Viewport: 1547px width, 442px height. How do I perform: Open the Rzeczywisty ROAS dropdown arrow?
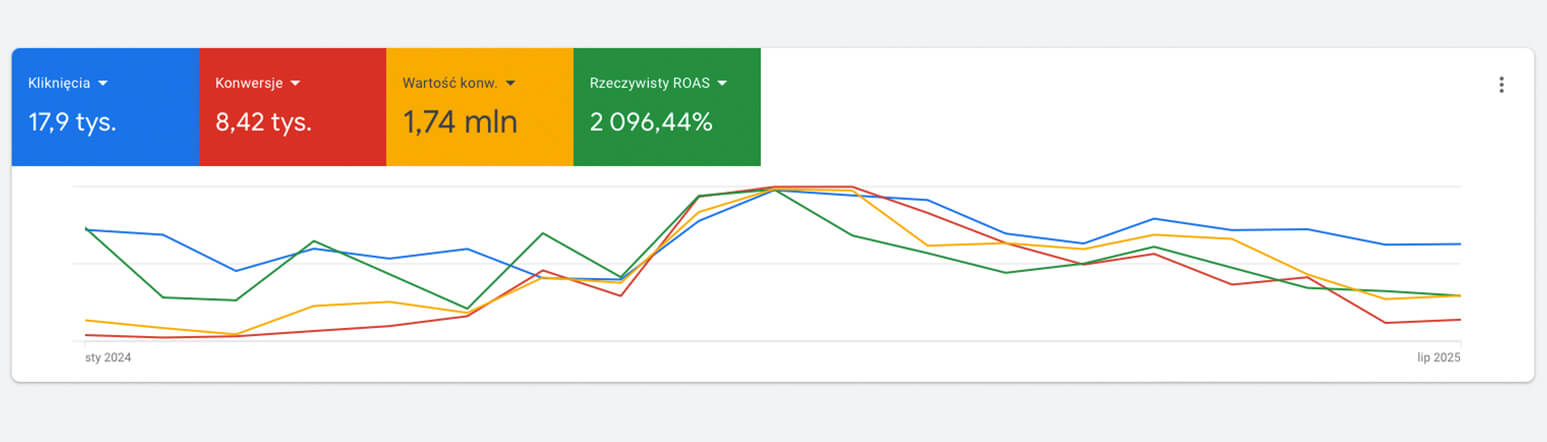coord(722,83)
